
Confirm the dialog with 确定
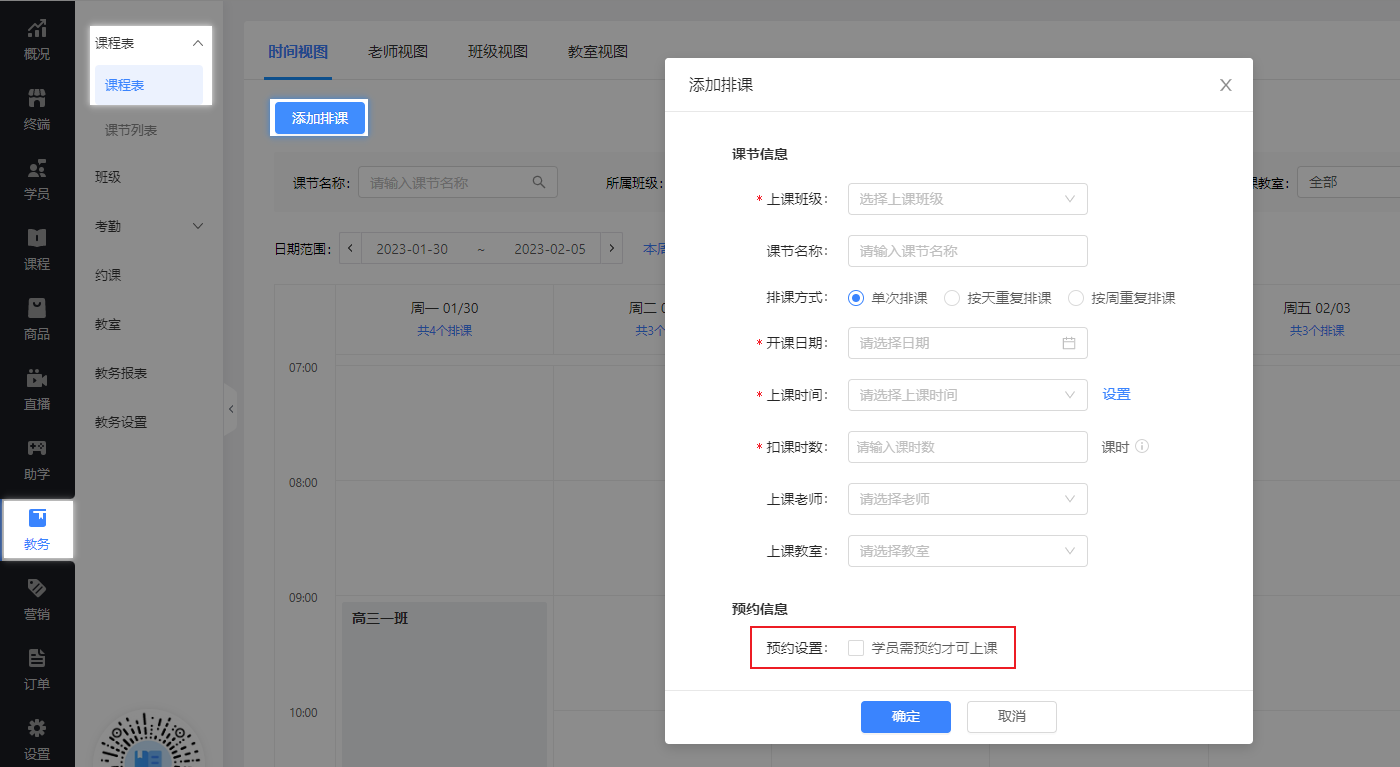coord(906,716)
